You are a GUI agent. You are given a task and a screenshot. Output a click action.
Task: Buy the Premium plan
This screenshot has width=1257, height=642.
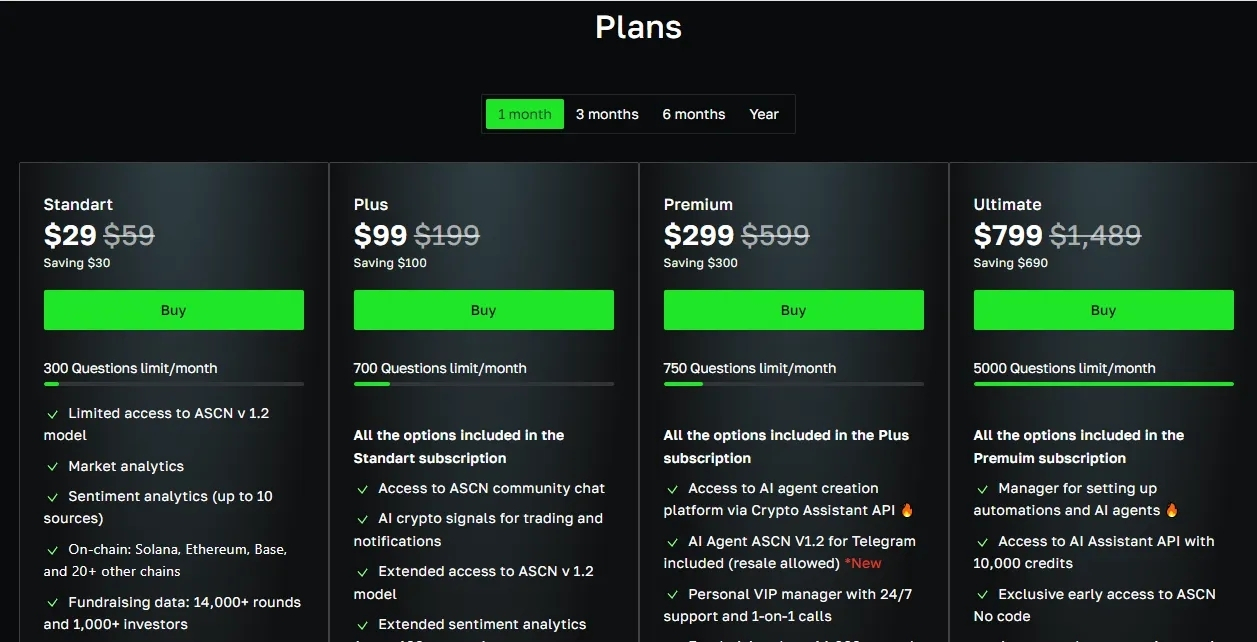tap(793, 310)
